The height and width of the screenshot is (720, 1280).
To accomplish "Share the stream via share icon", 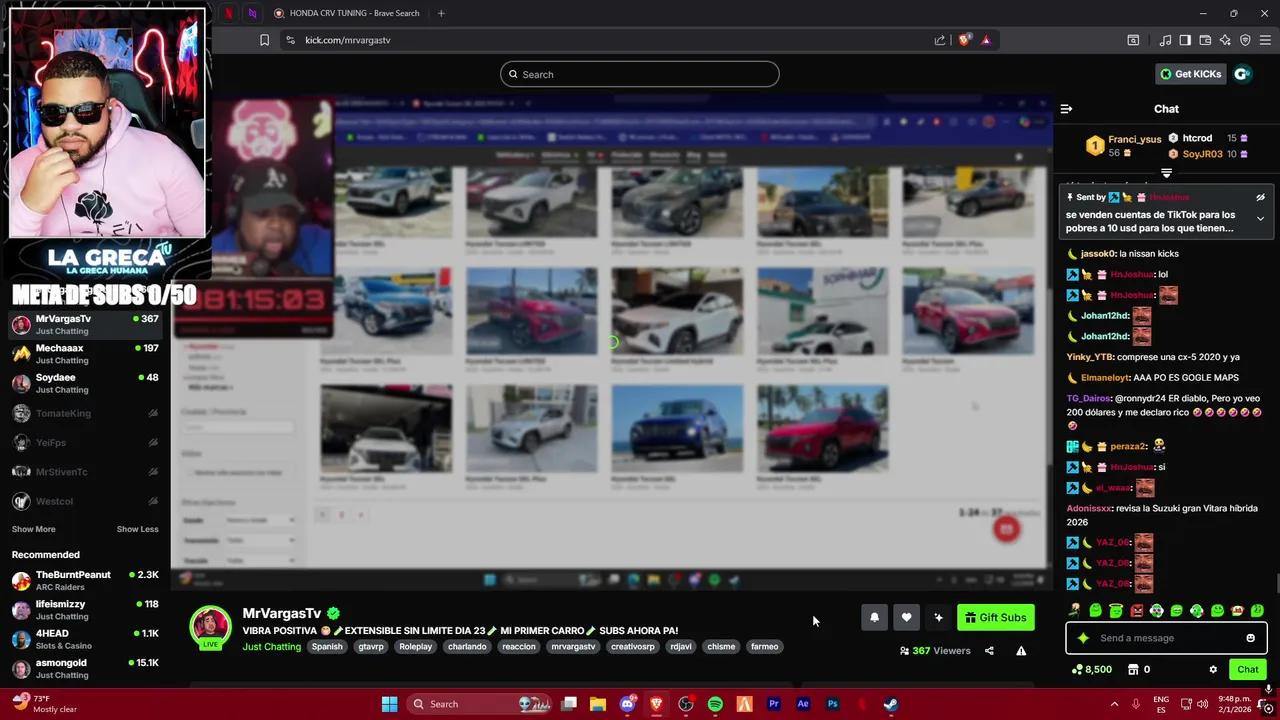I will [989, 651].
